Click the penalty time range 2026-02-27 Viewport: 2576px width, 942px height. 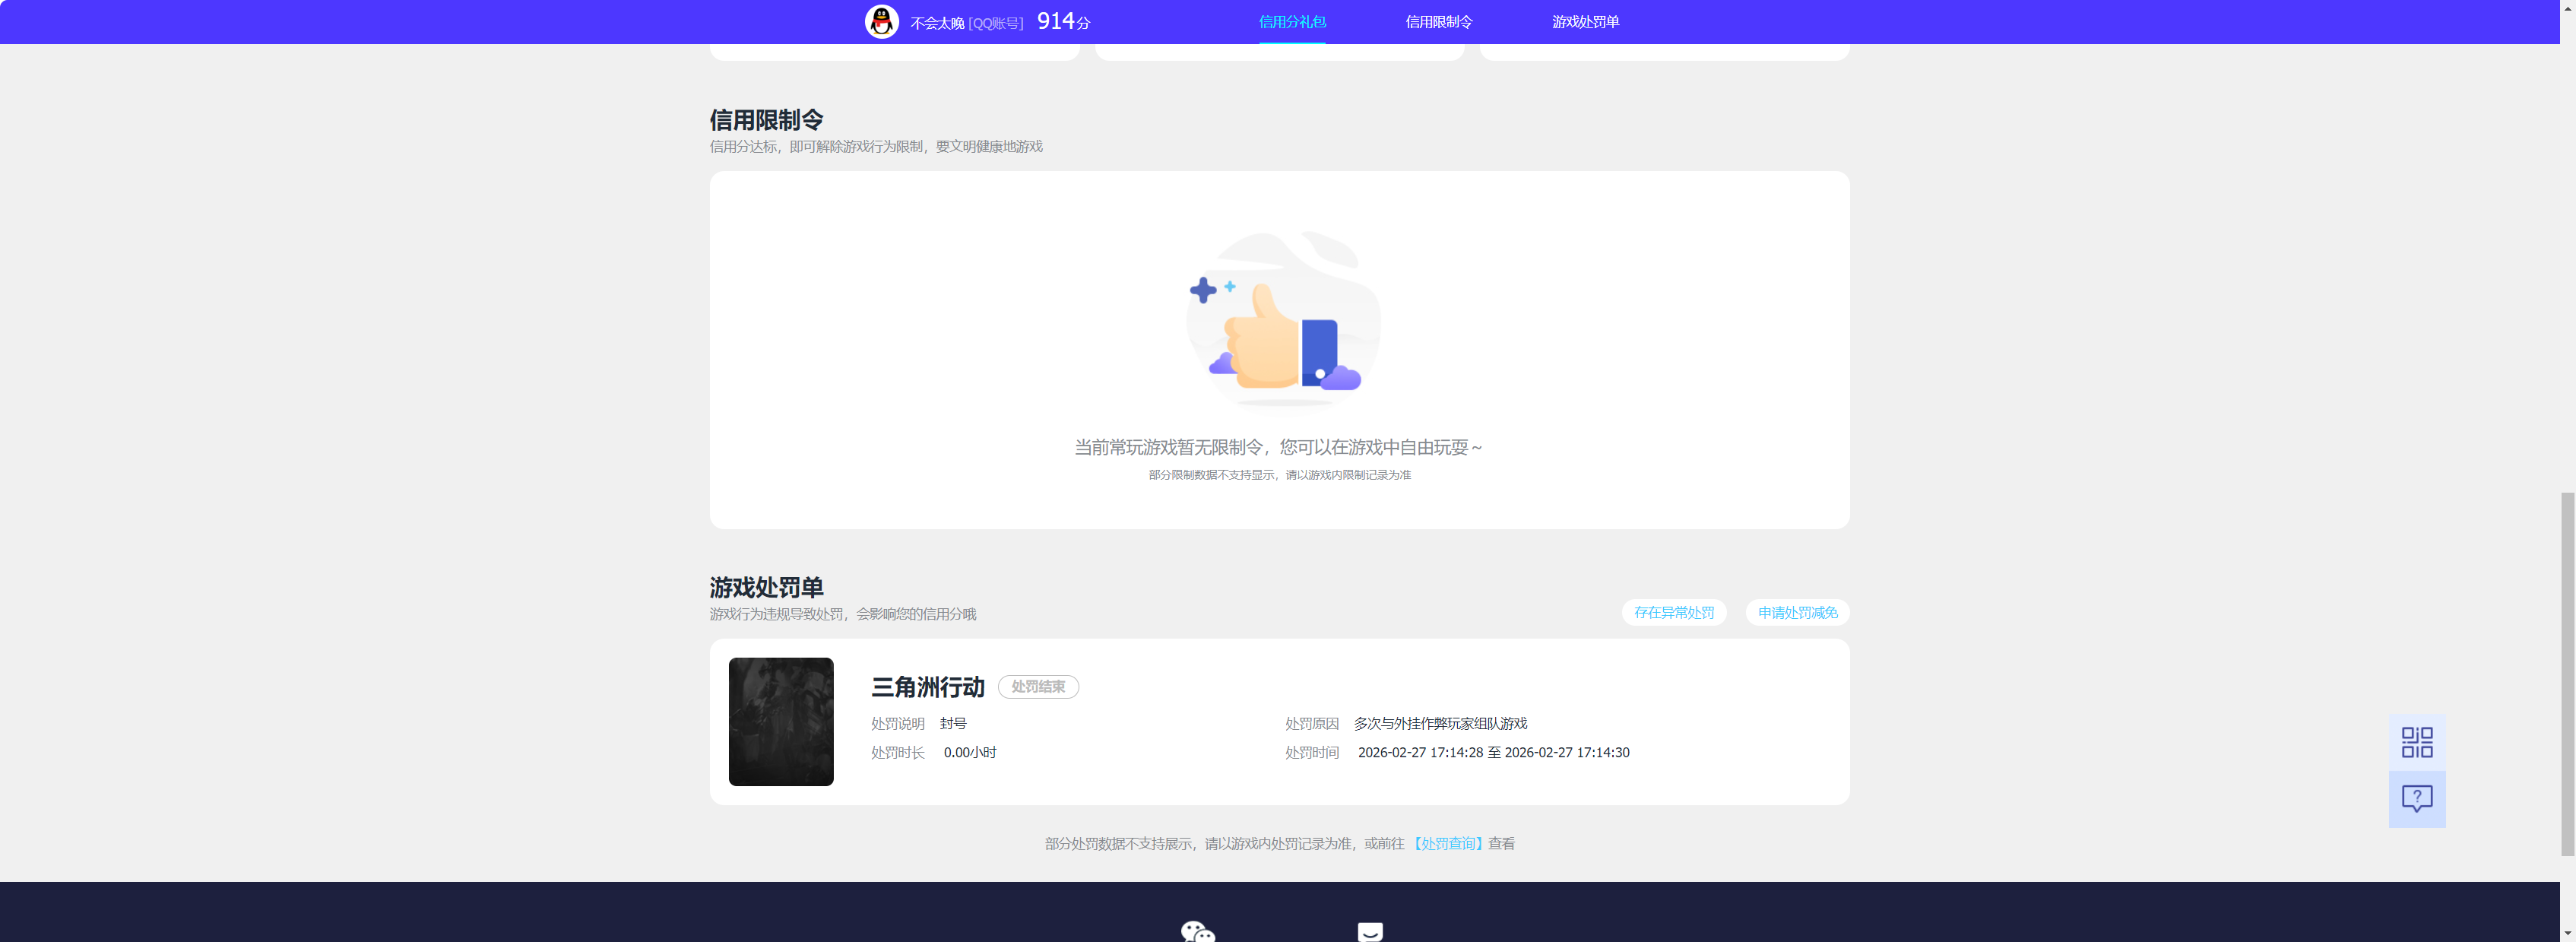pos(1493,752)
